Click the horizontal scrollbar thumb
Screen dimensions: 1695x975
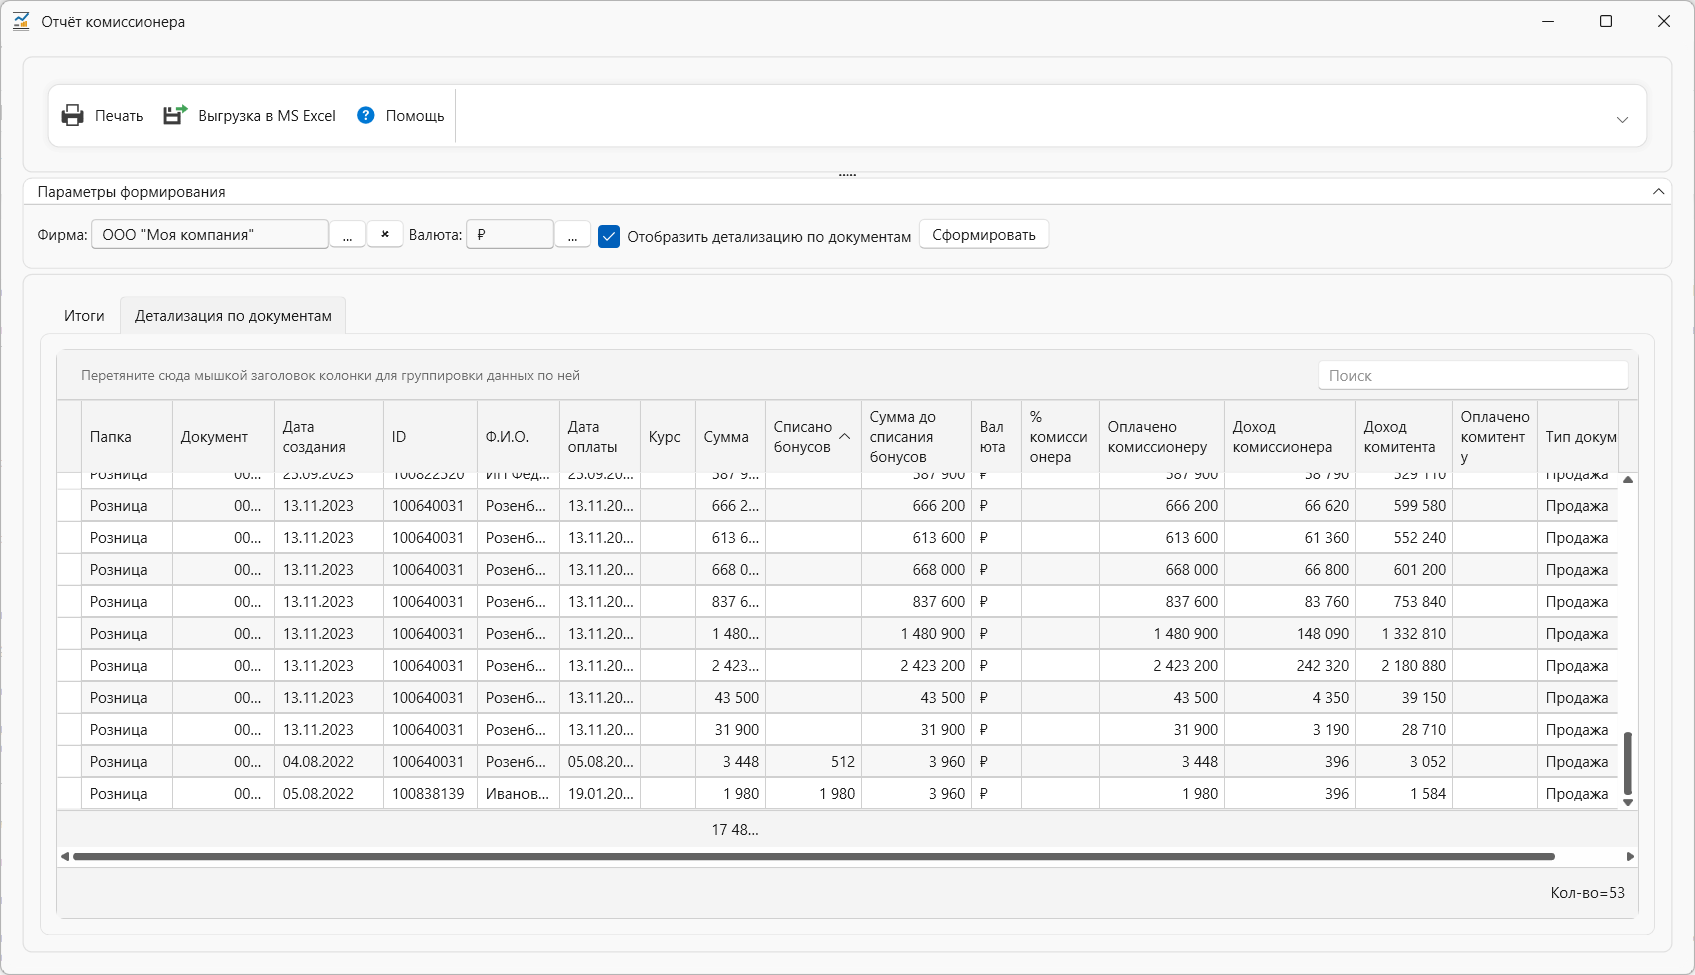pos(814,856)
